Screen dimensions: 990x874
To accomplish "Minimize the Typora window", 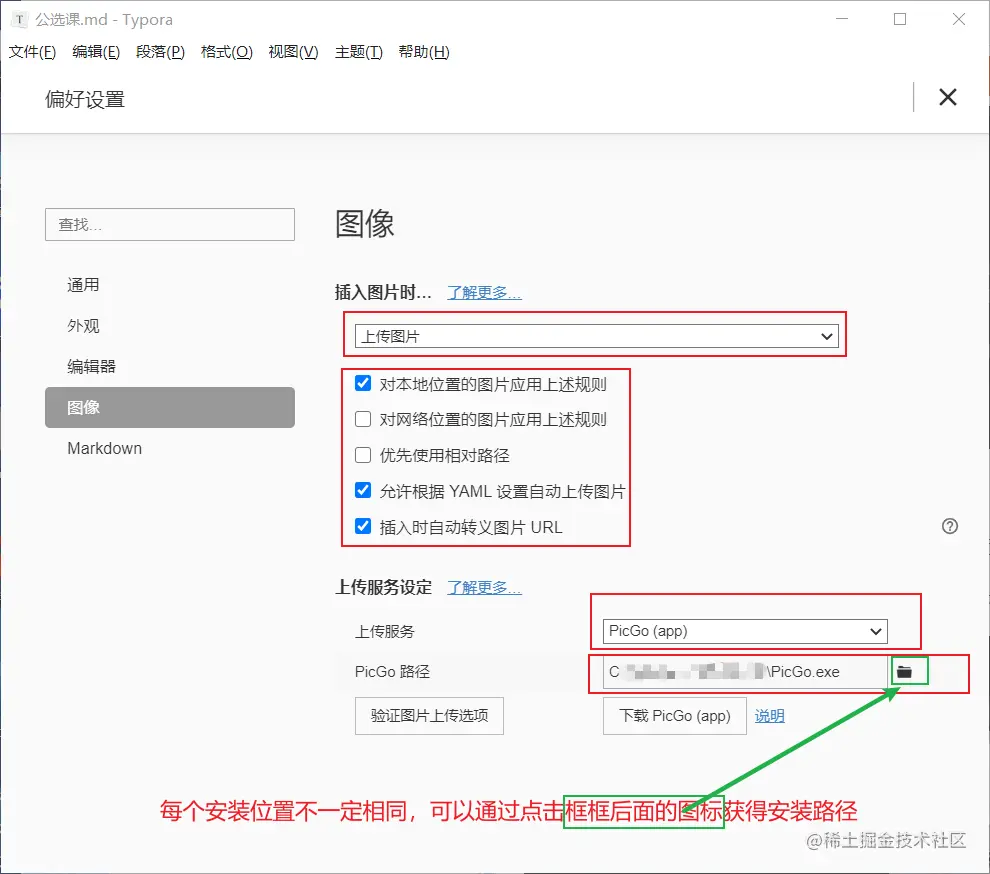I will click(x=842, y=20).
